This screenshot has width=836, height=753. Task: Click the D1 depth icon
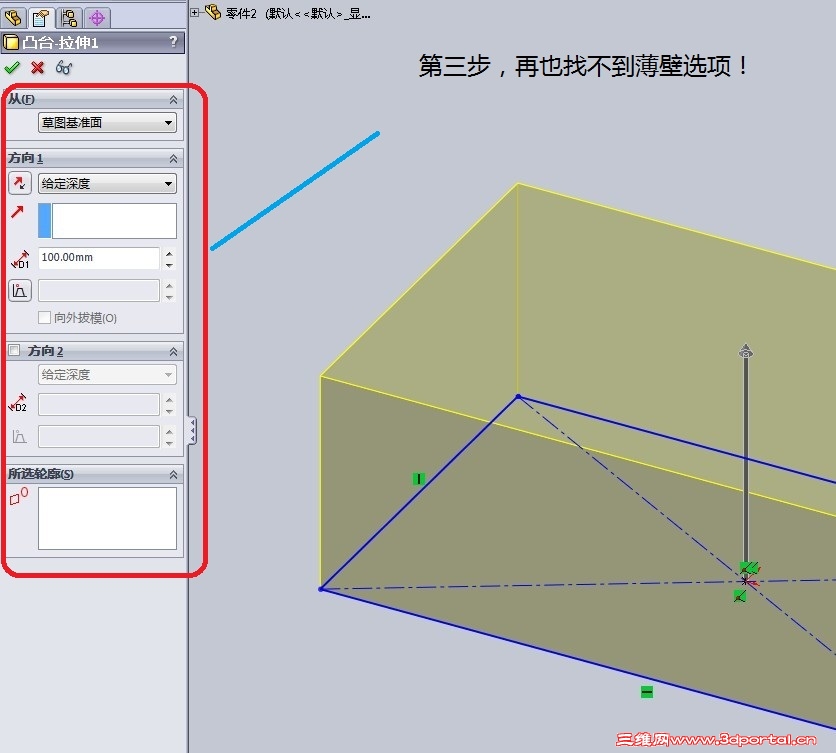point(20,259)
